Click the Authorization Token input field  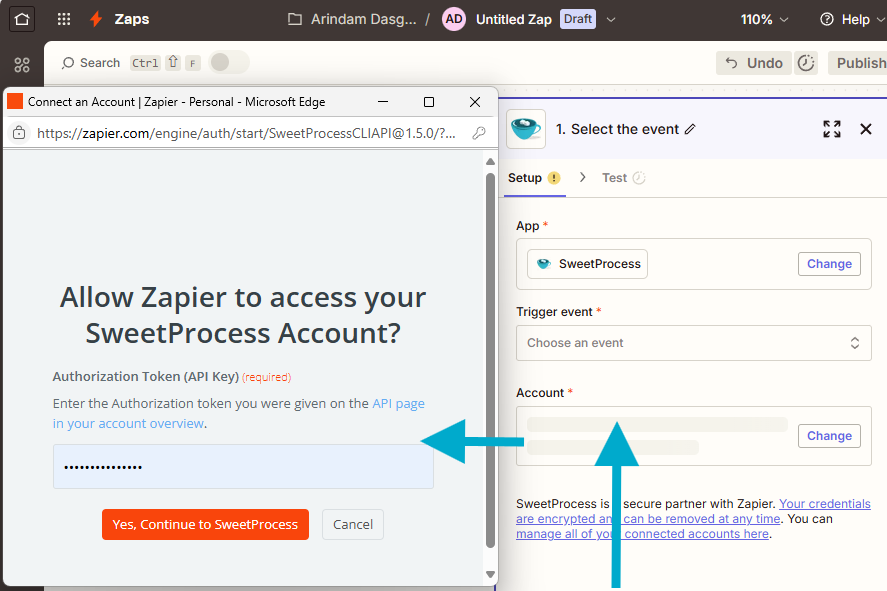243,467
